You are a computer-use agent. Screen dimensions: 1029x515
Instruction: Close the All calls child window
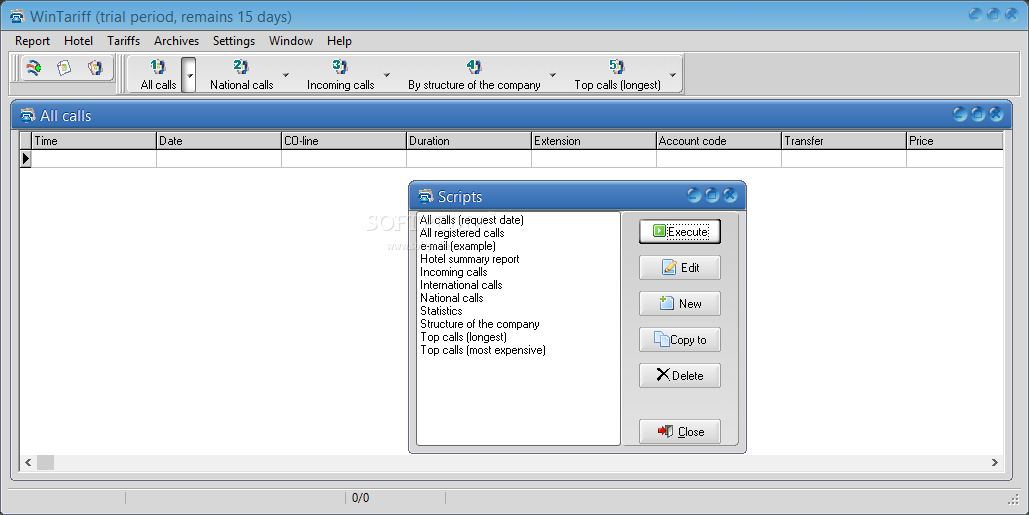click(x=996, y=114)
